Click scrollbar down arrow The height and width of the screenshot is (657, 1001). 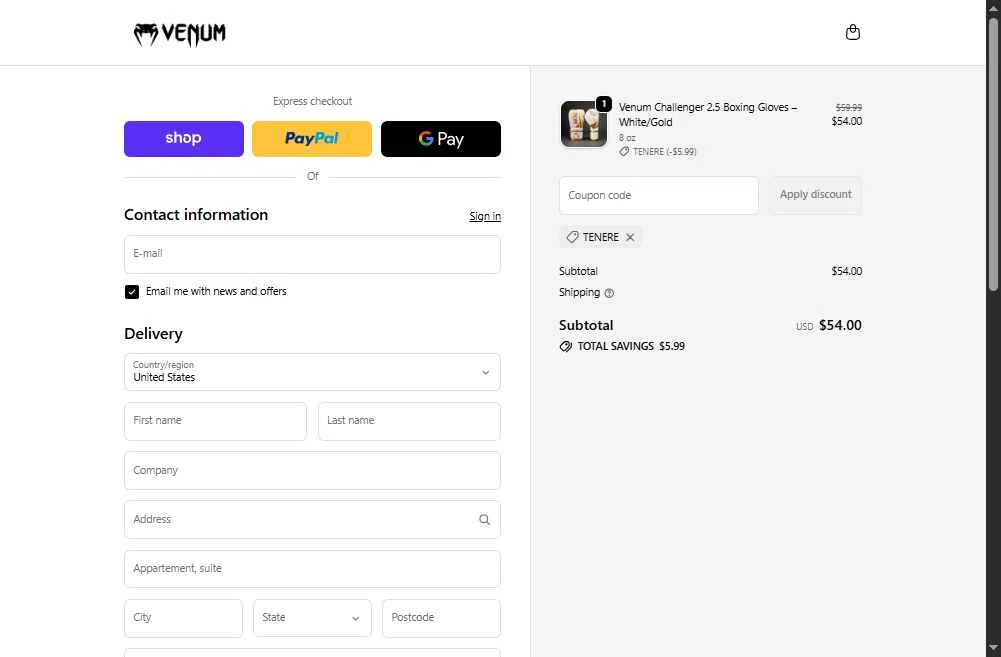pyautogui.click(x=993, y=648)
